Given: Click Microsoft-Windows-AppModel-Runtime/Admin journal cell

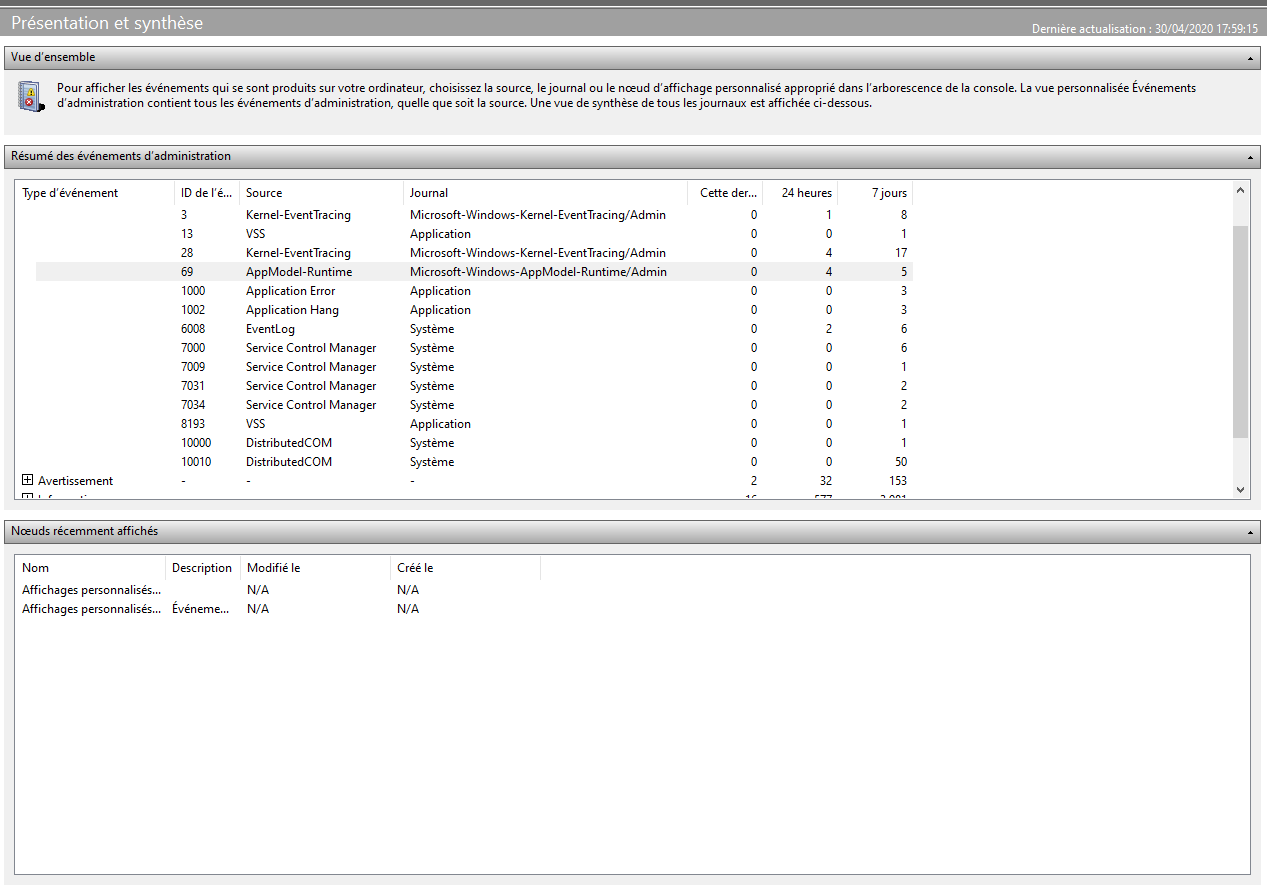Looking at the screenshot, I should tap(538, 272).
